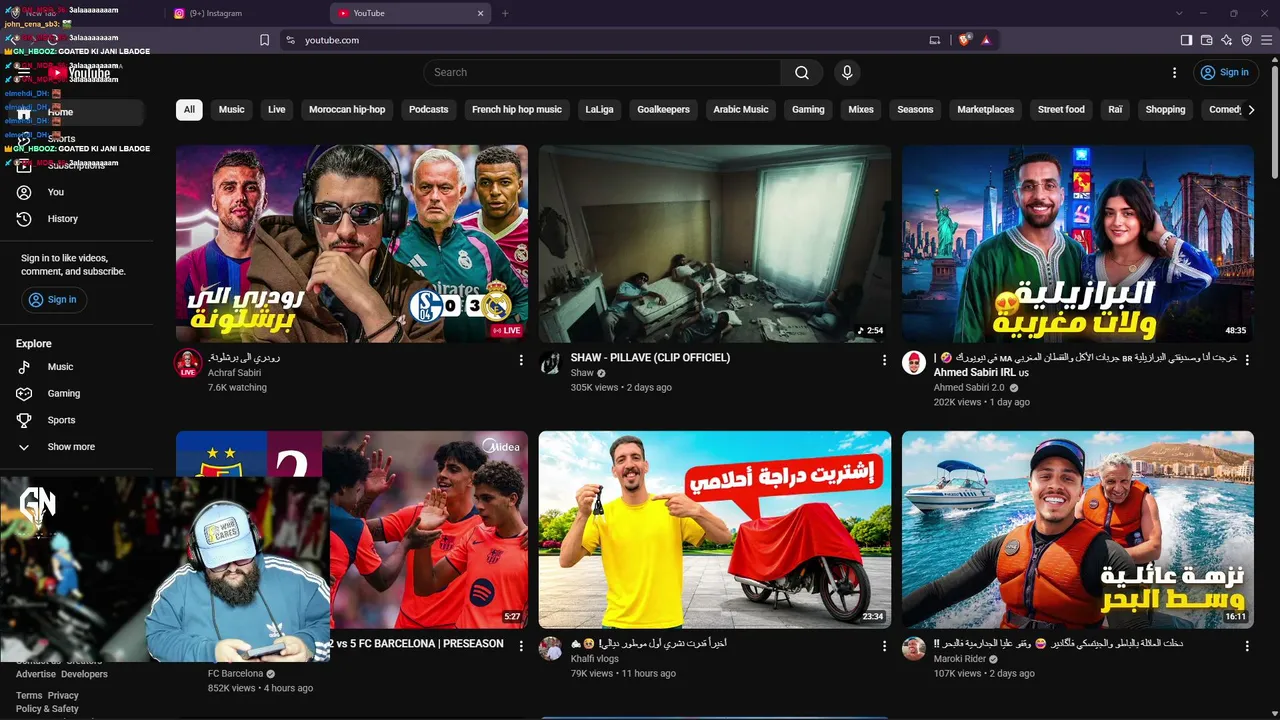The image size is (1280, 720).
Task: Open Khalfi vlogs channel avatar
Action: (x=550, y=649)
